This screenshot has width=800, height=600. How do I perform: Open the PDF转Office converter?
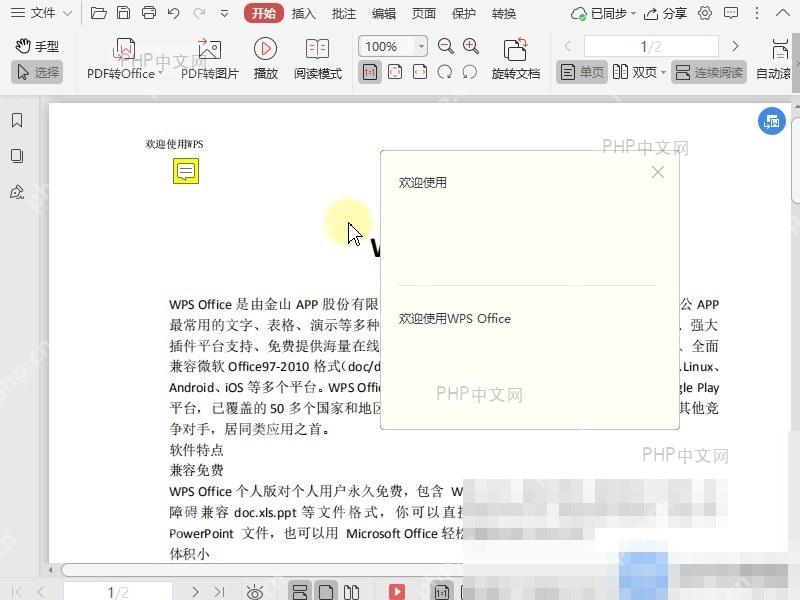click(124, 59)
